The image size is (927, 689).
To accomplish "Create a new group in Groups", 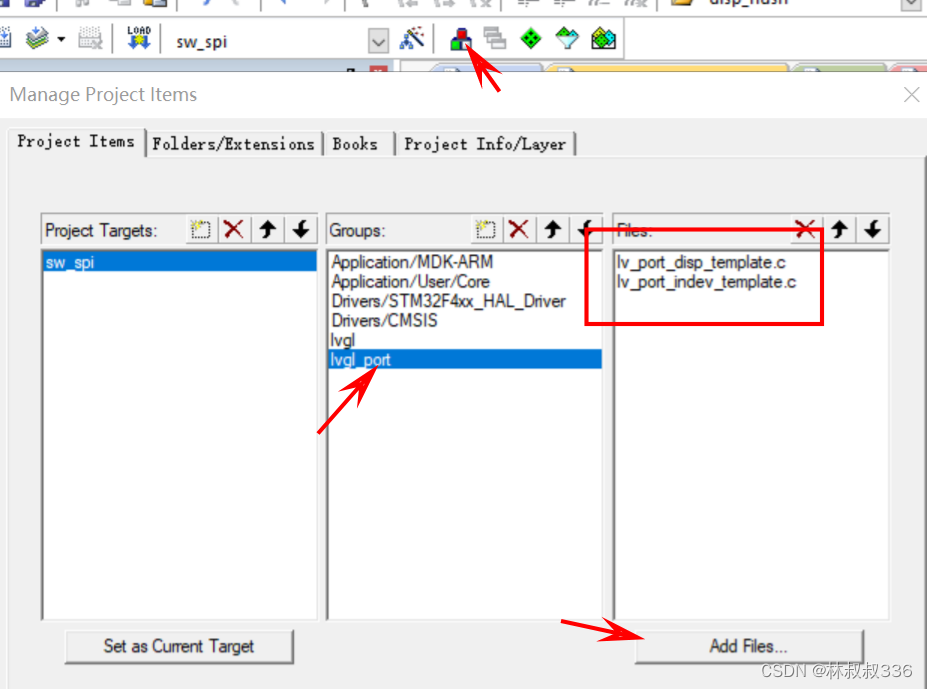I will [485, 229].
